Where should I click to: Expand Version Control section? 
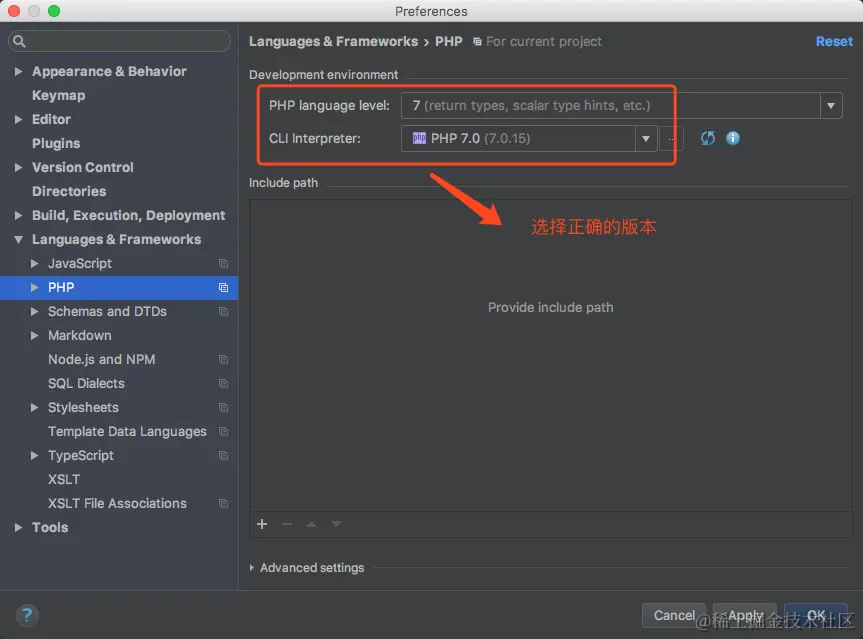pyautogui.click(x=18, y=167)
